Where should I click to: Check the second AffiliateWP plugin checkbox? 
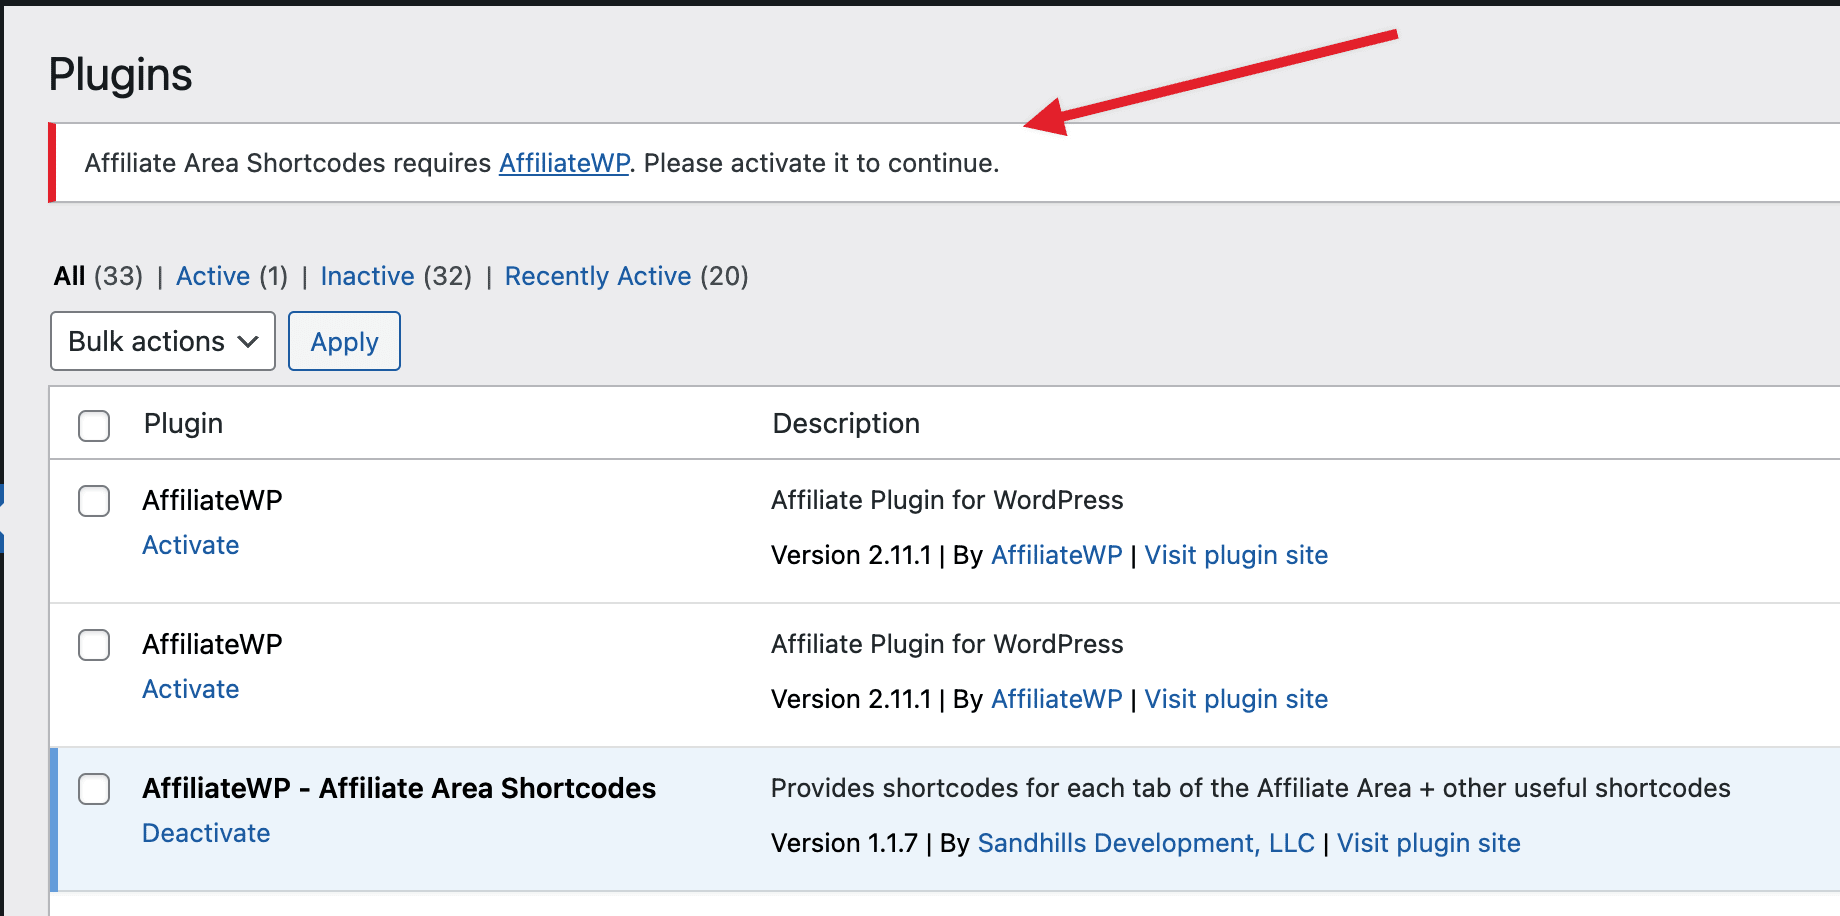[94, 645]
